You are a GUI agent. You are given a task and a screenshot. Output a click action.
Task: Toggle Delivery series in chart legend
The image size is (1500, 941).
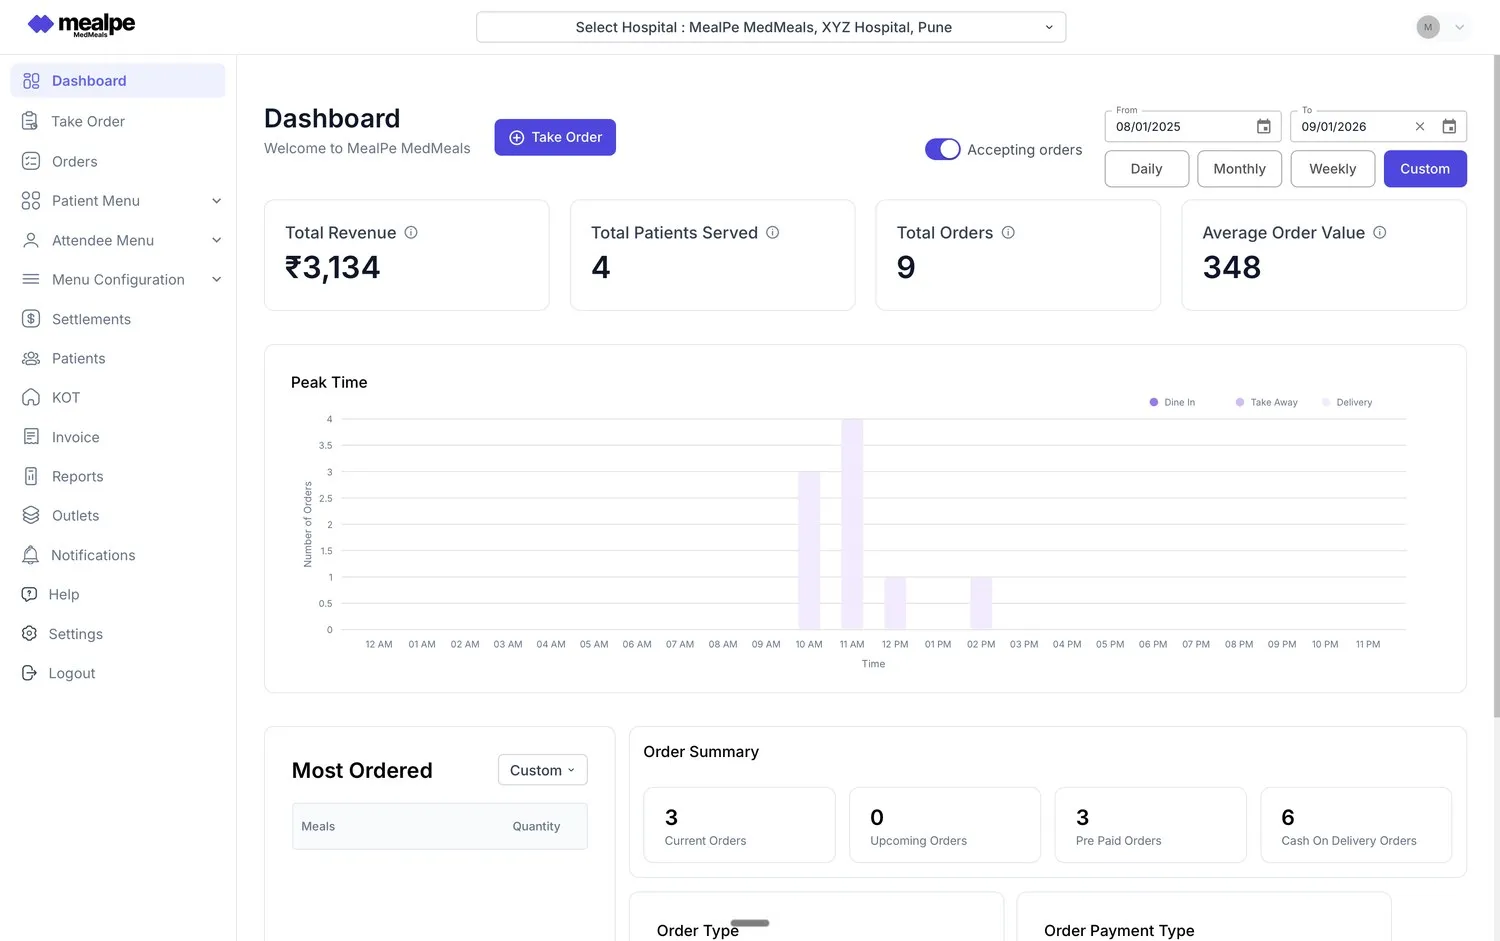(1347, 402)
